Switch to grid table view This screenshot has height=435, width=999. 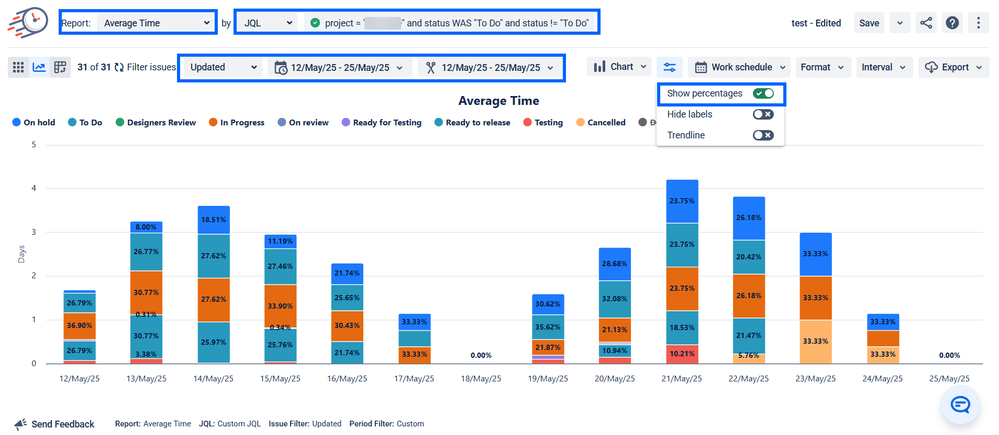[x=18, y=67]
